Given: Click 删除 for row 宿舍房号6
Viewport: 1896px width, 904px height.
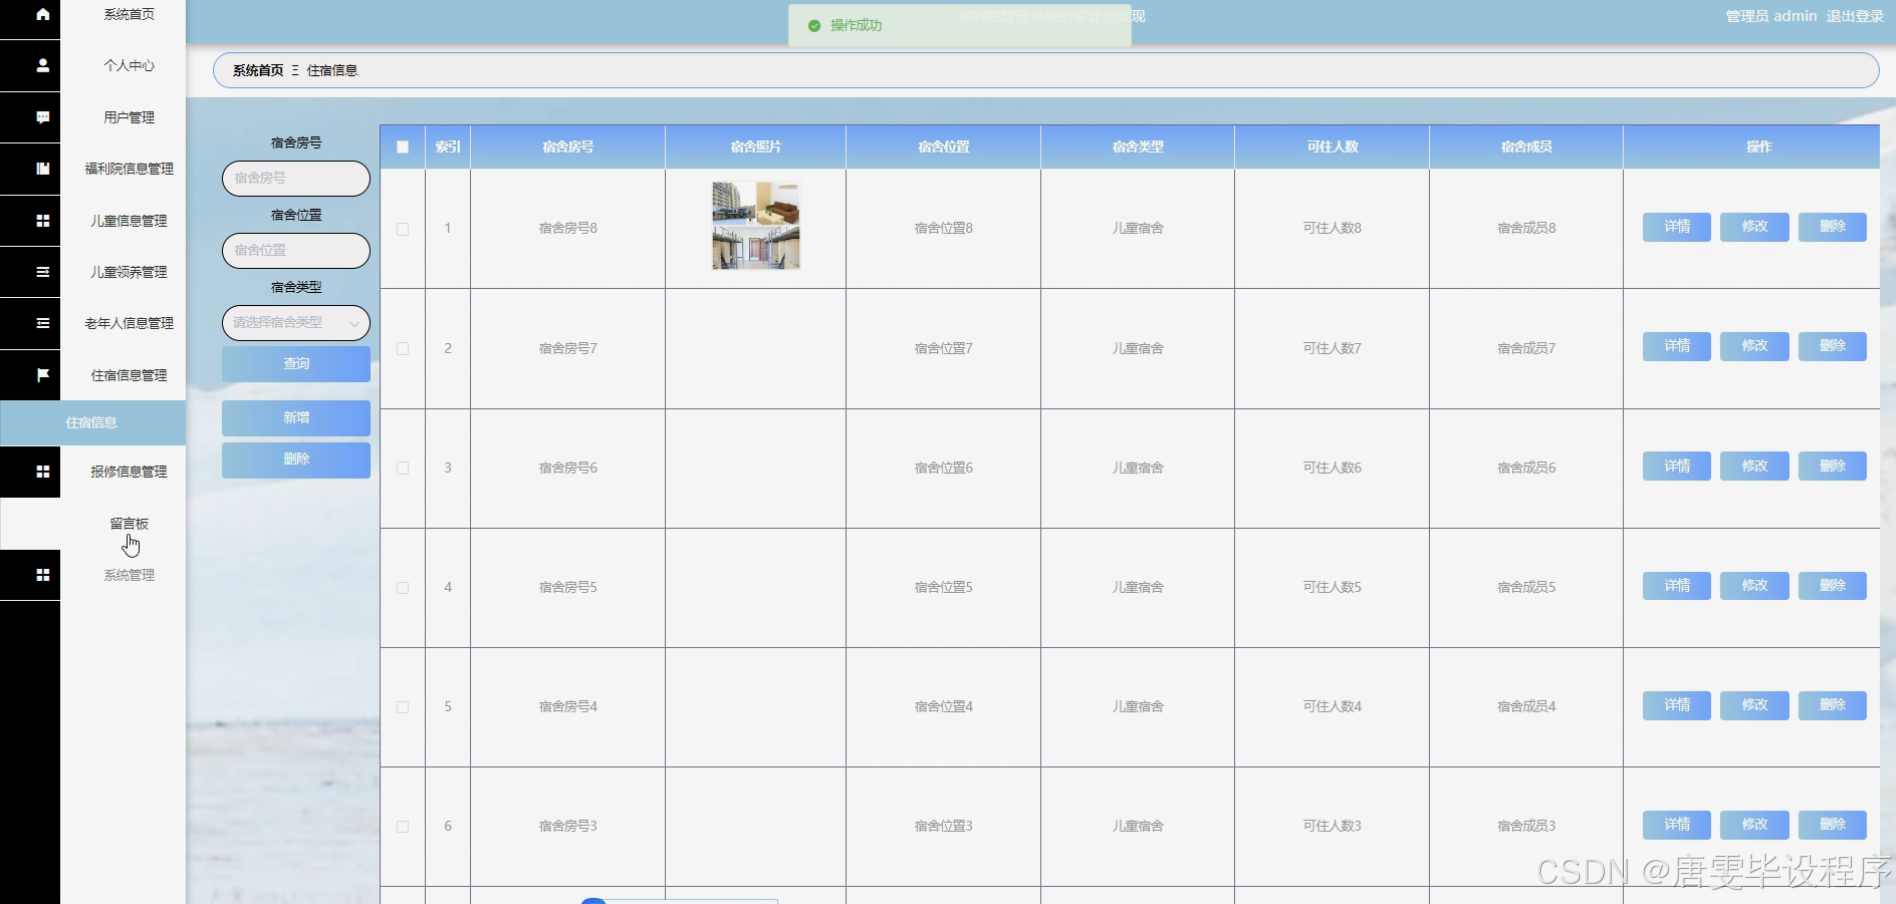Looking at the screenshot, I should [x=1832, y=466].
